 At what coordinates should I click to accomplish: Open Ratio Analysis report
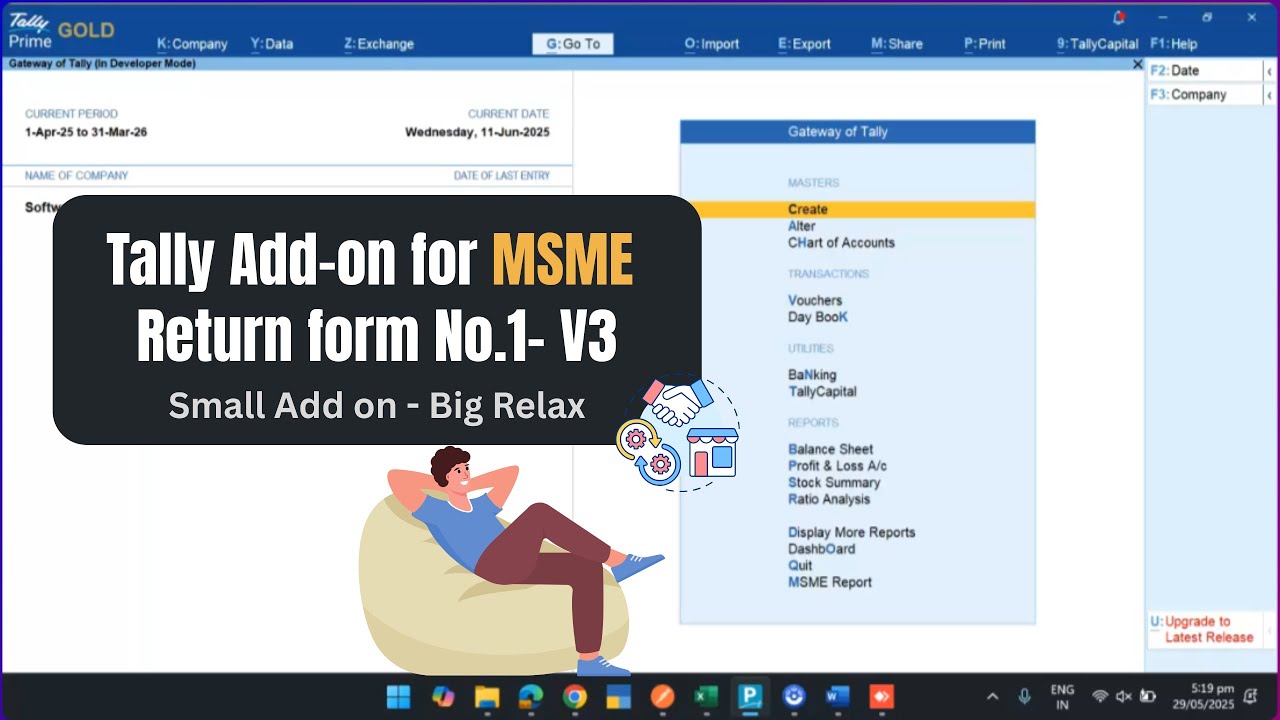829,499
